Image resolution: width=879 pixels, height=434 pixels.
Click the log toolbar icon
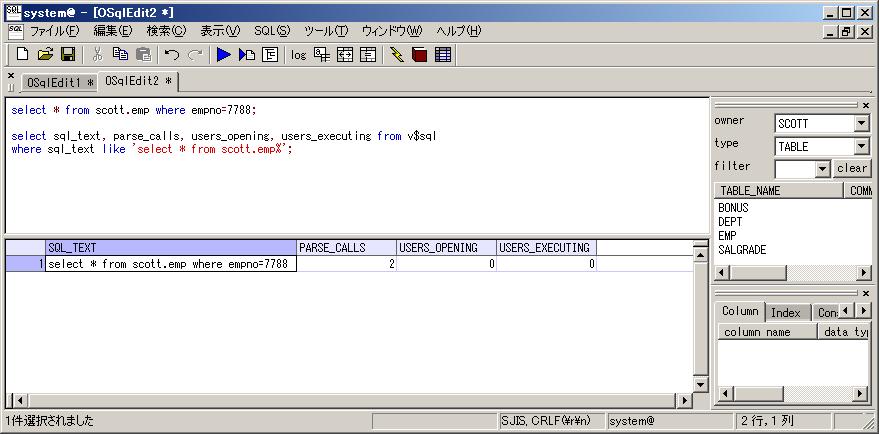pyautogui.click(x=298, y=55)
